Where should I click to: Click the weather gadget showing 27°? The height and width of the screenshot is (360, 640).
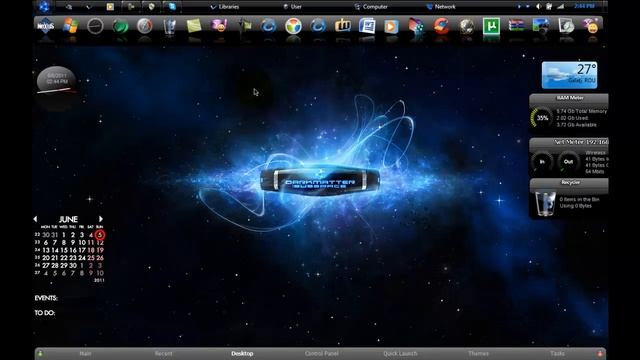(x=569, y=75)
